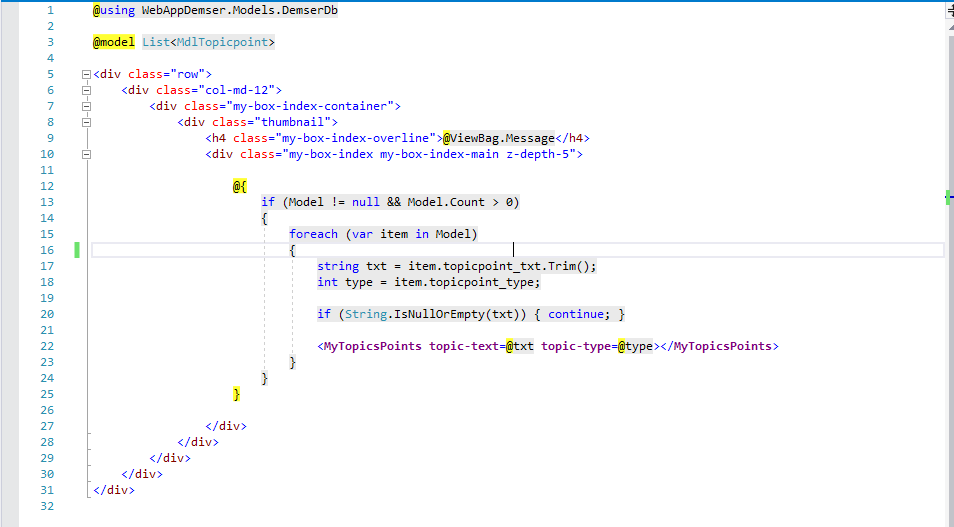Collapse the div class="row" block
The width and height of the screenshot is (954, 527).
(x=86, y=74)
